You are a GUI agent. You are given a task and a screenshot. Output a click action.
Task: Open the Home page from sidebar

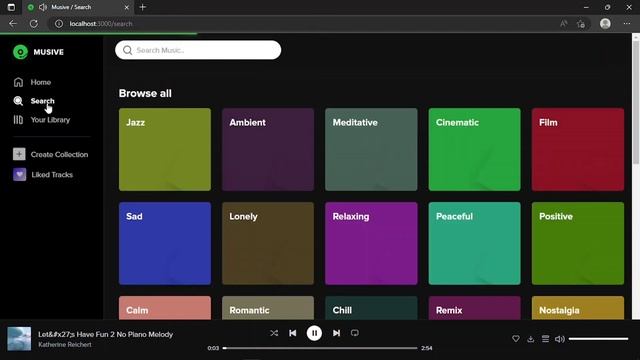click(x=32, y=82)
